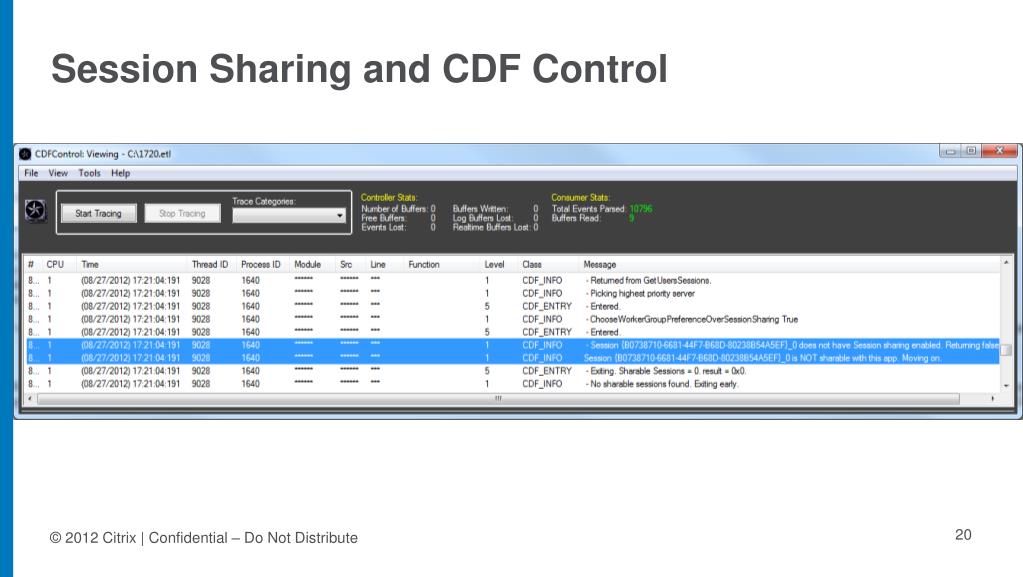The image size is (1023, 577).
Task: Click the # column header
Action: coord(31,264)
